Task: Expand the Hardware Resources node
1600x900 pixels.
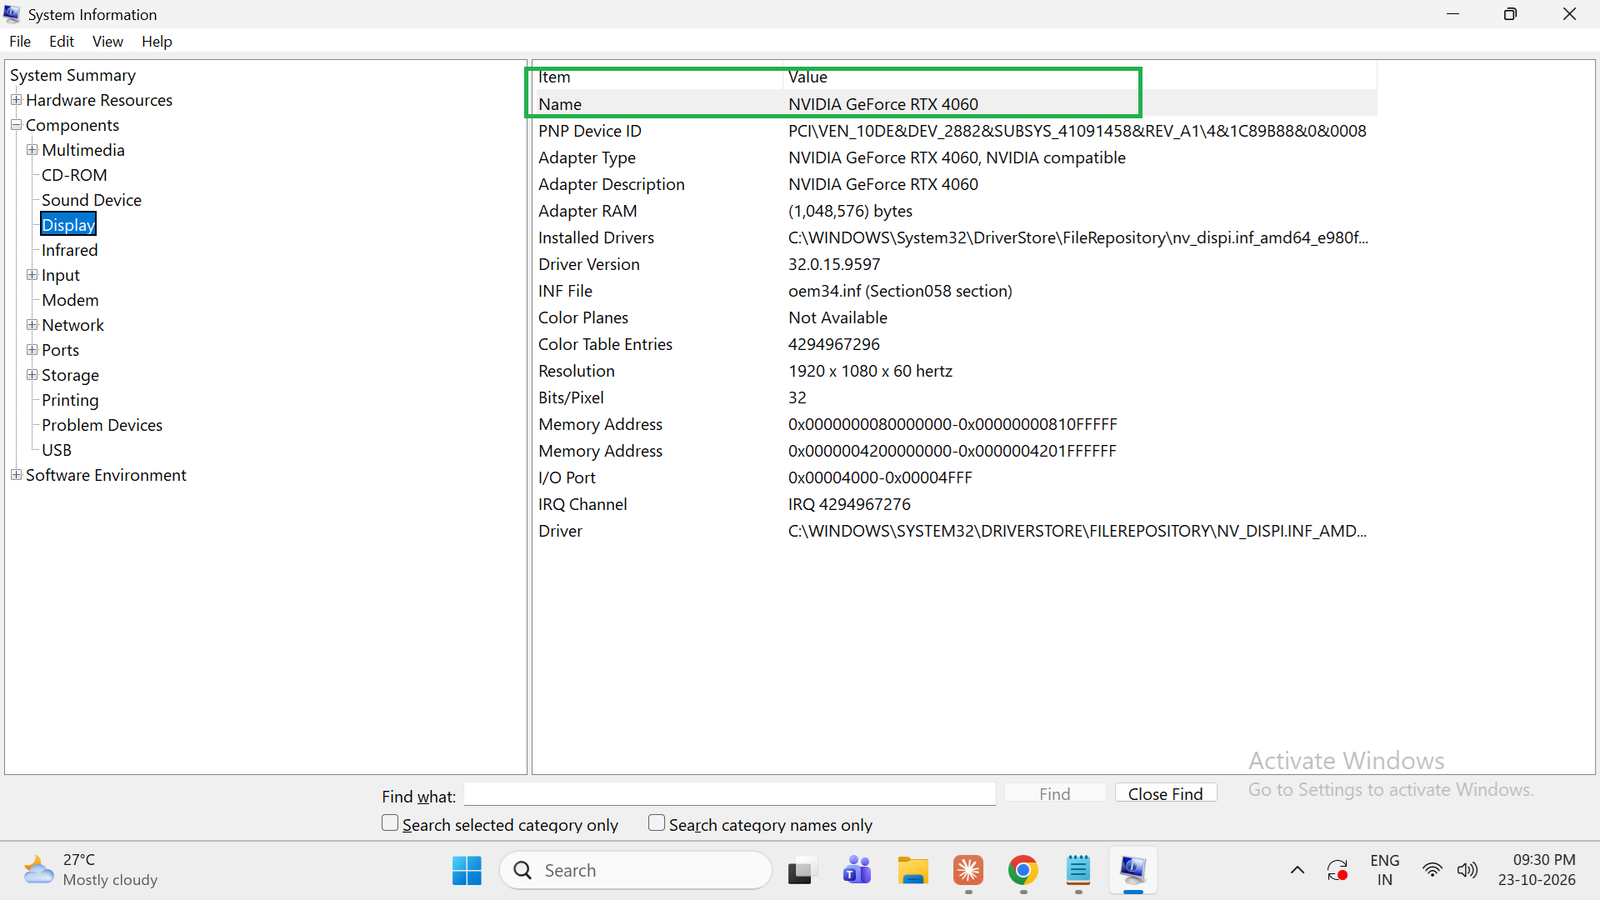Action: pyautogui.click(x=16, y=100)
